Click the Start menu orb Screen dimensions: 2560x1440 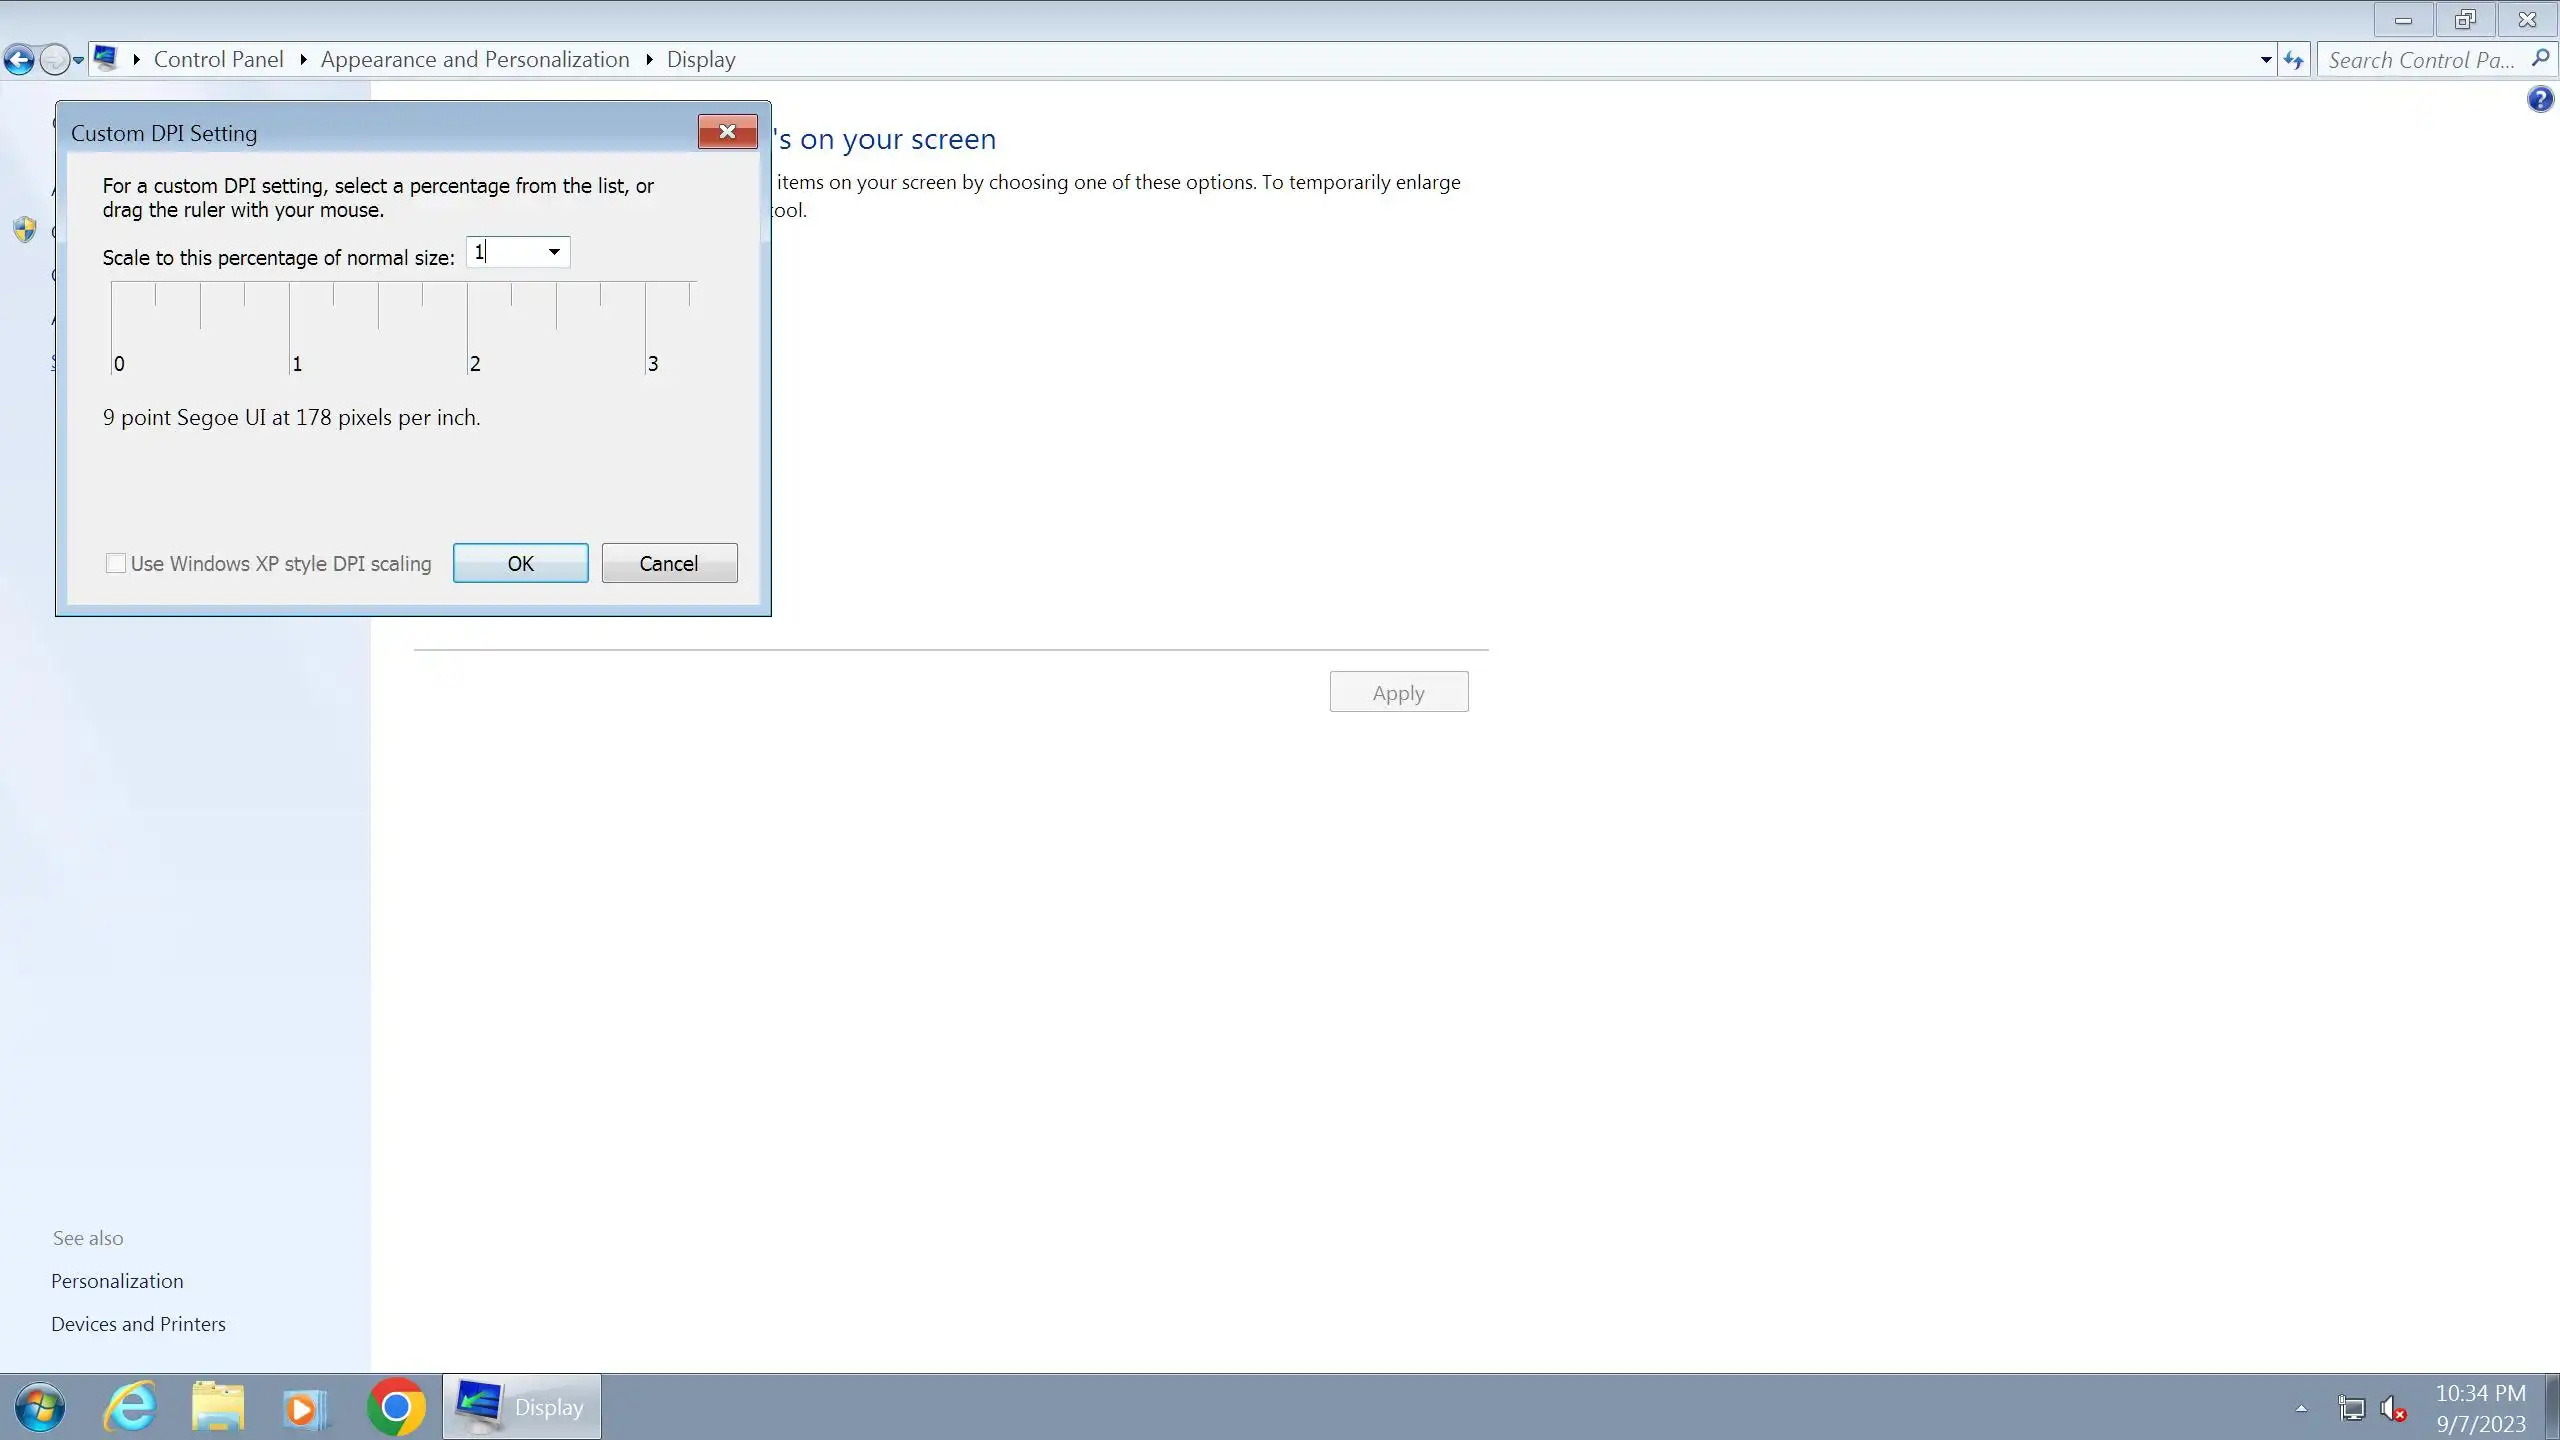tap(40, 1407)
